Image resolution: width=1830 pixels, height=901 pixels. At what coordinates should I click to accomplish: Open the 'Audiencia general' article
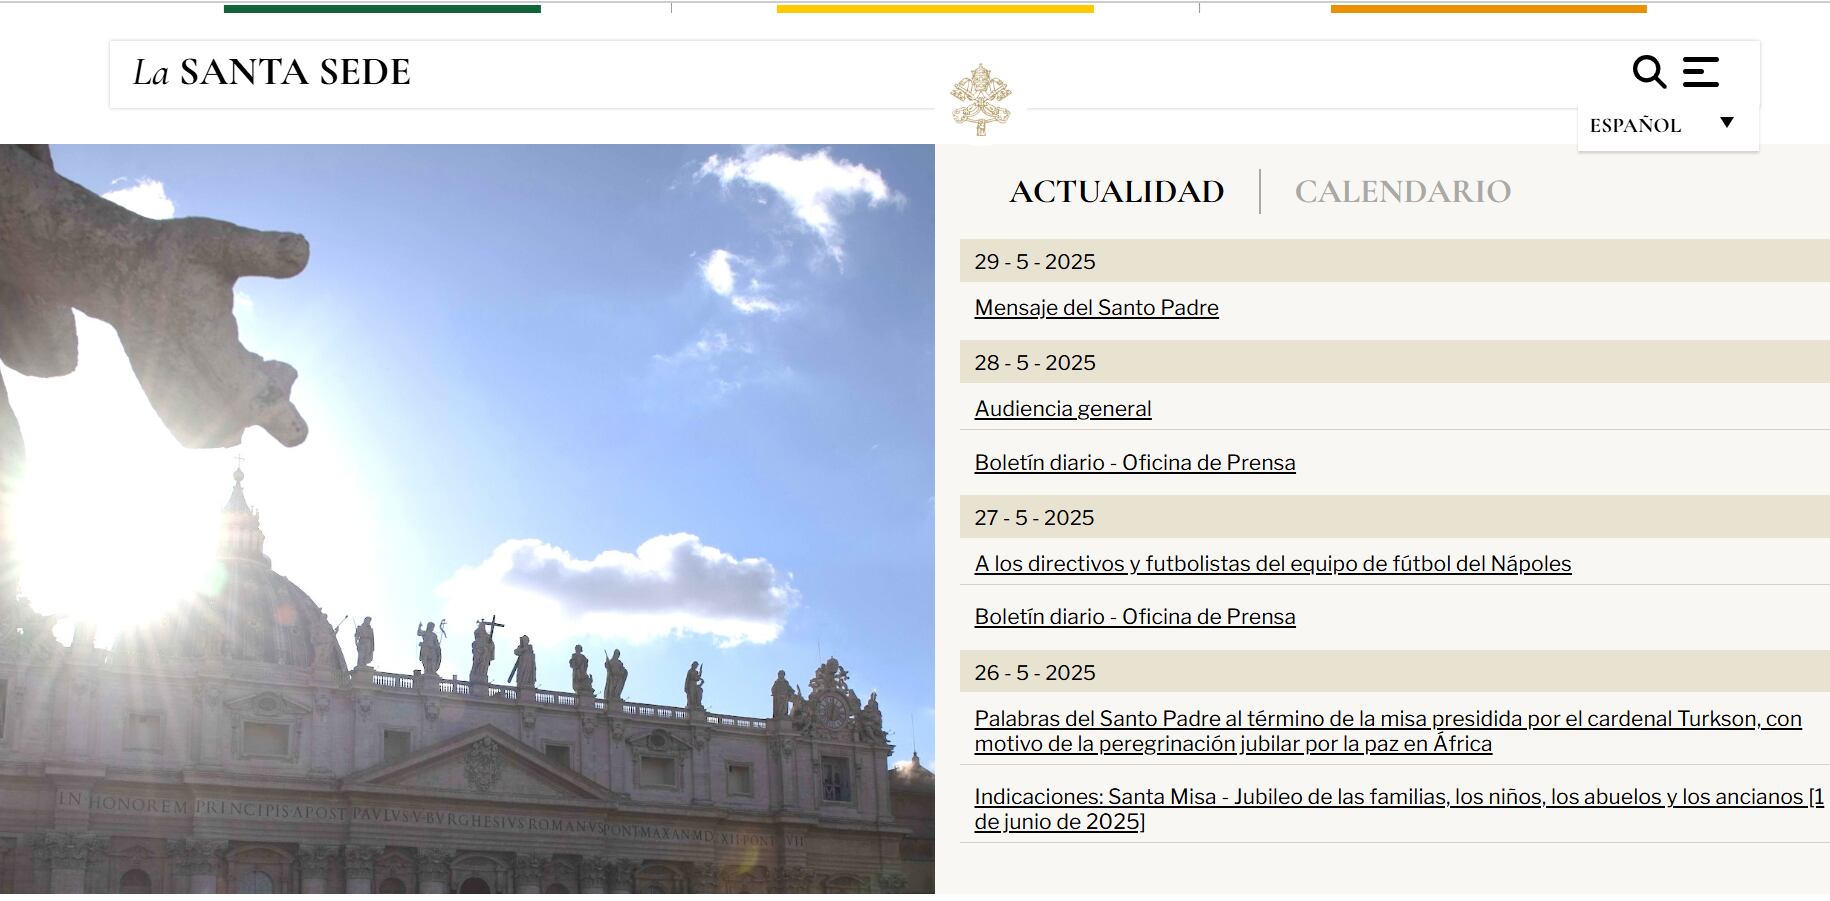1063,409
